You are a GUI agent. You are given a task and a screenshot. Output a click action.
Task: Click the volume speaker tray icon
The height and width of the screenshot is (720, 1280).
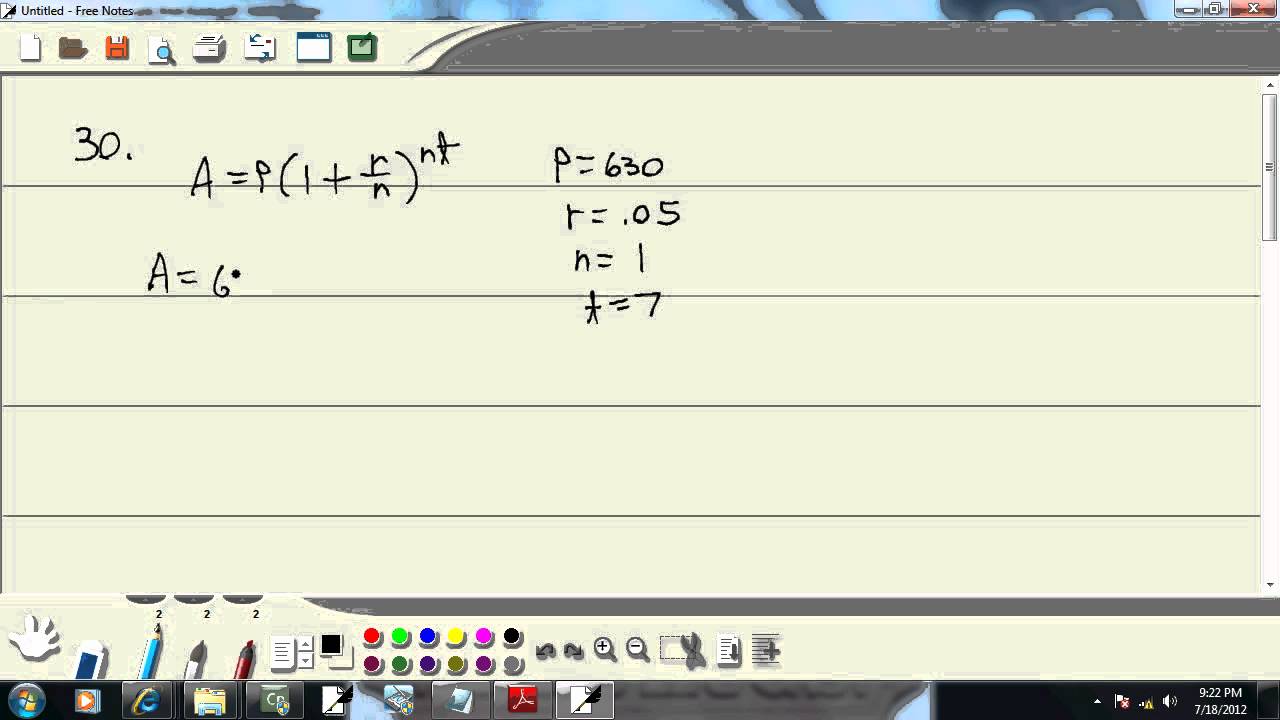click(x=1170, y=701)
